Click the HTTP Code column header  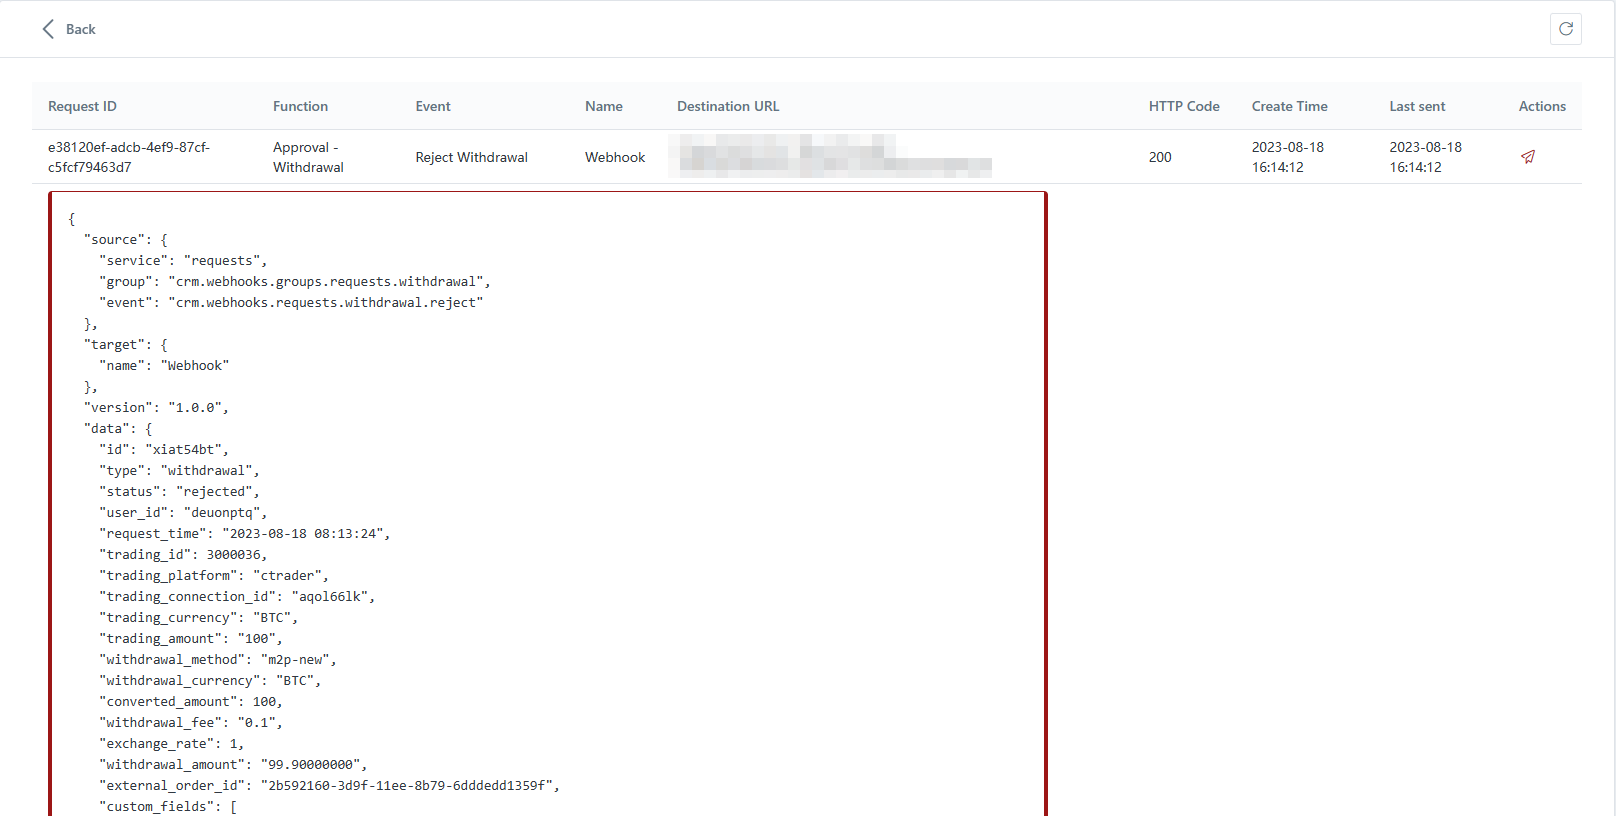click(1183, 106)
